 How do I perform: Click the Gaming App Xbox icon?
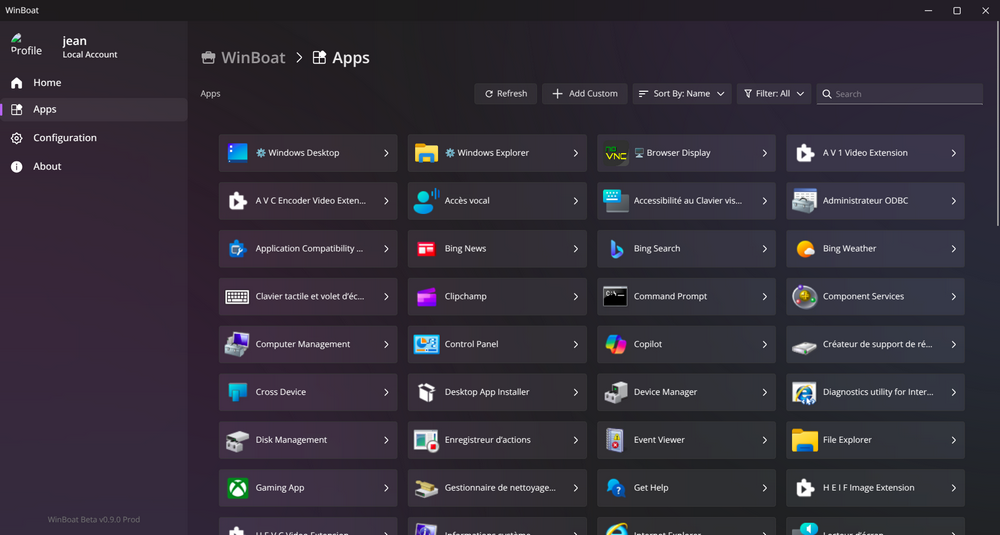[237, 488]
